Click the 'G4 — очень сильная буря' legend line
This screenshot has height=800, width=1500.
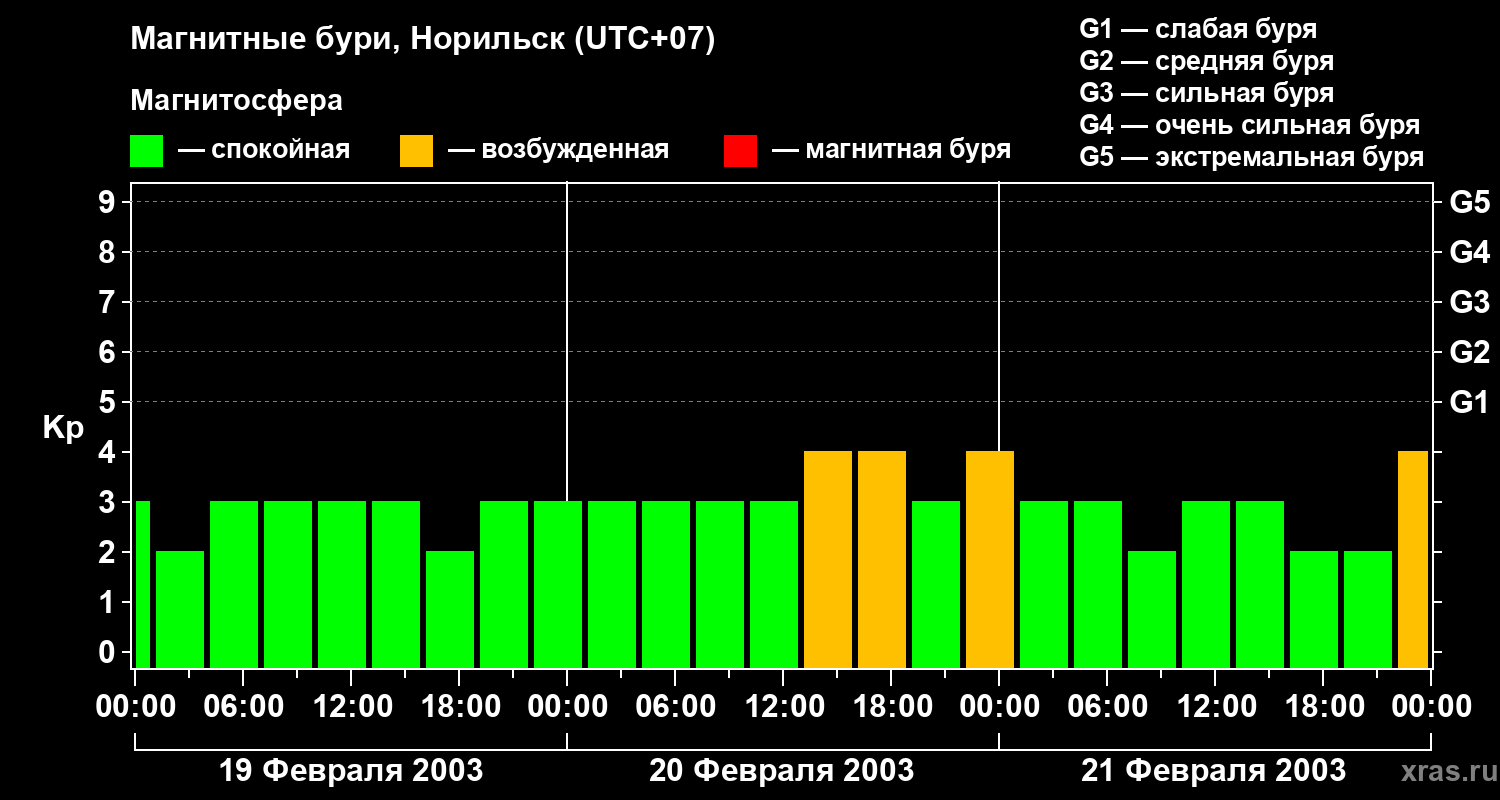point(1250,125)
